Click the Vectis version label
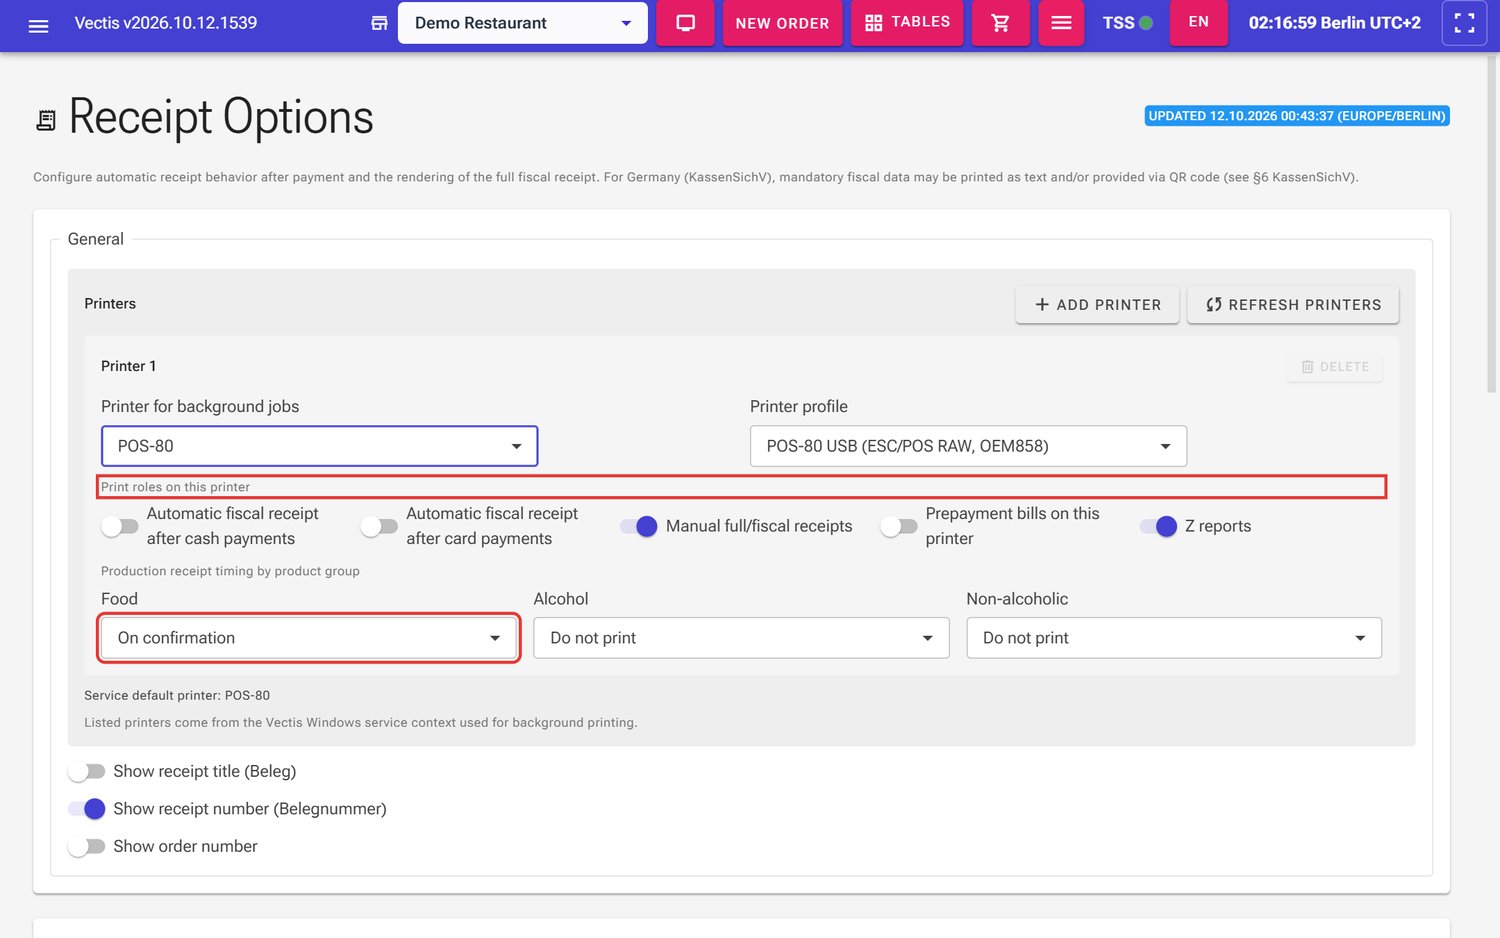Viewport: 1500px width, 938px height. click(x=166, y=23)
